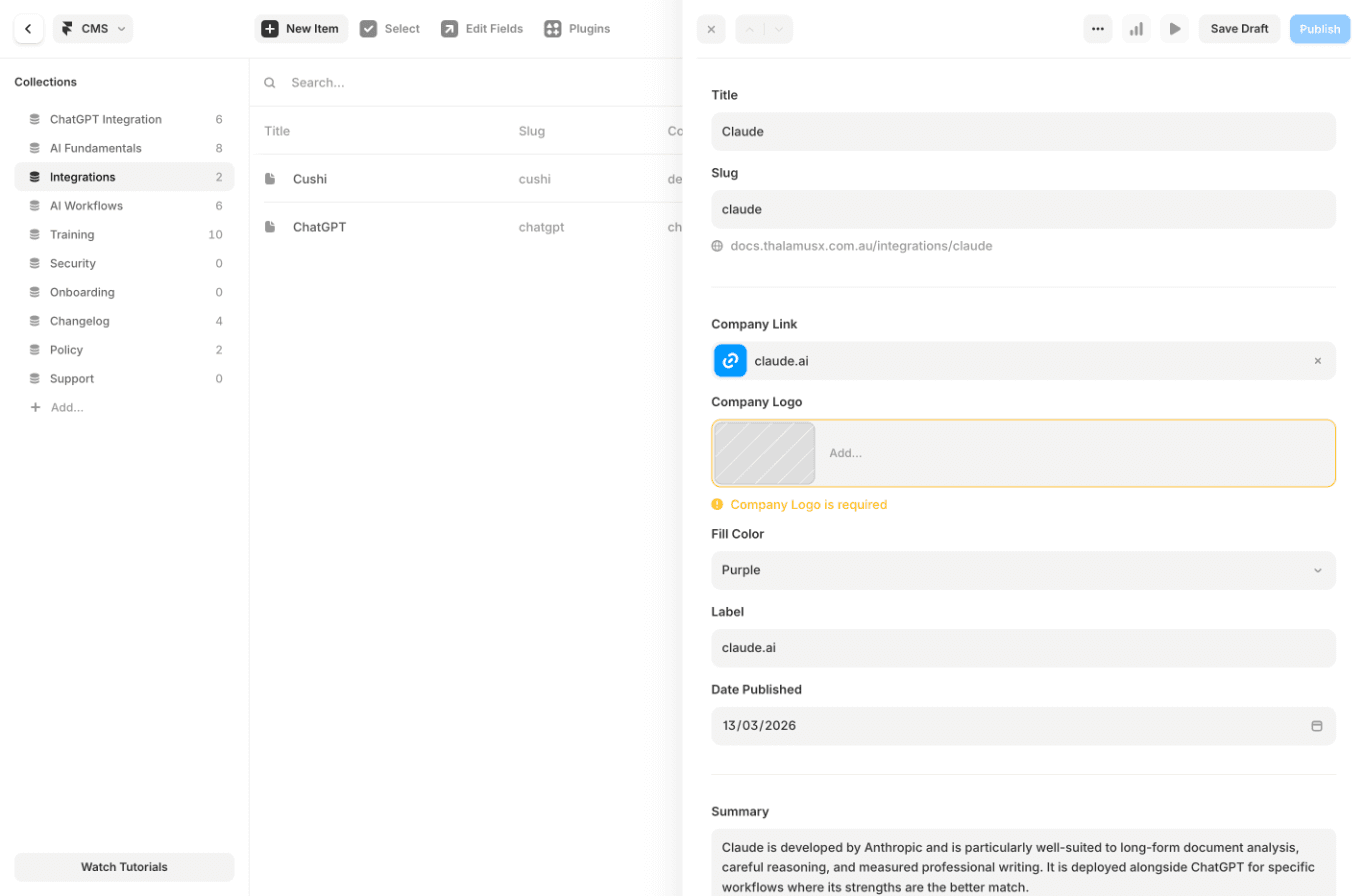This screenshot has width=1365, height=896.
Task: Open the Onboarding collection
Action: (x=124, y=292)
